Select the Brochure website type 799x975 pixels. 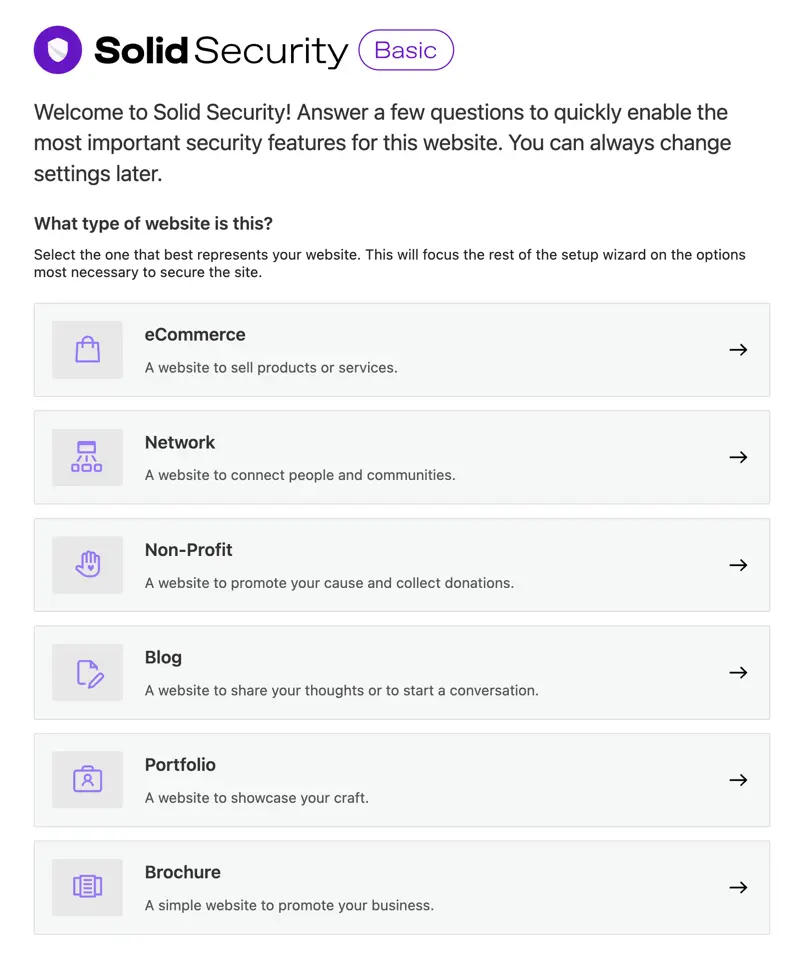tap(400, 887)
